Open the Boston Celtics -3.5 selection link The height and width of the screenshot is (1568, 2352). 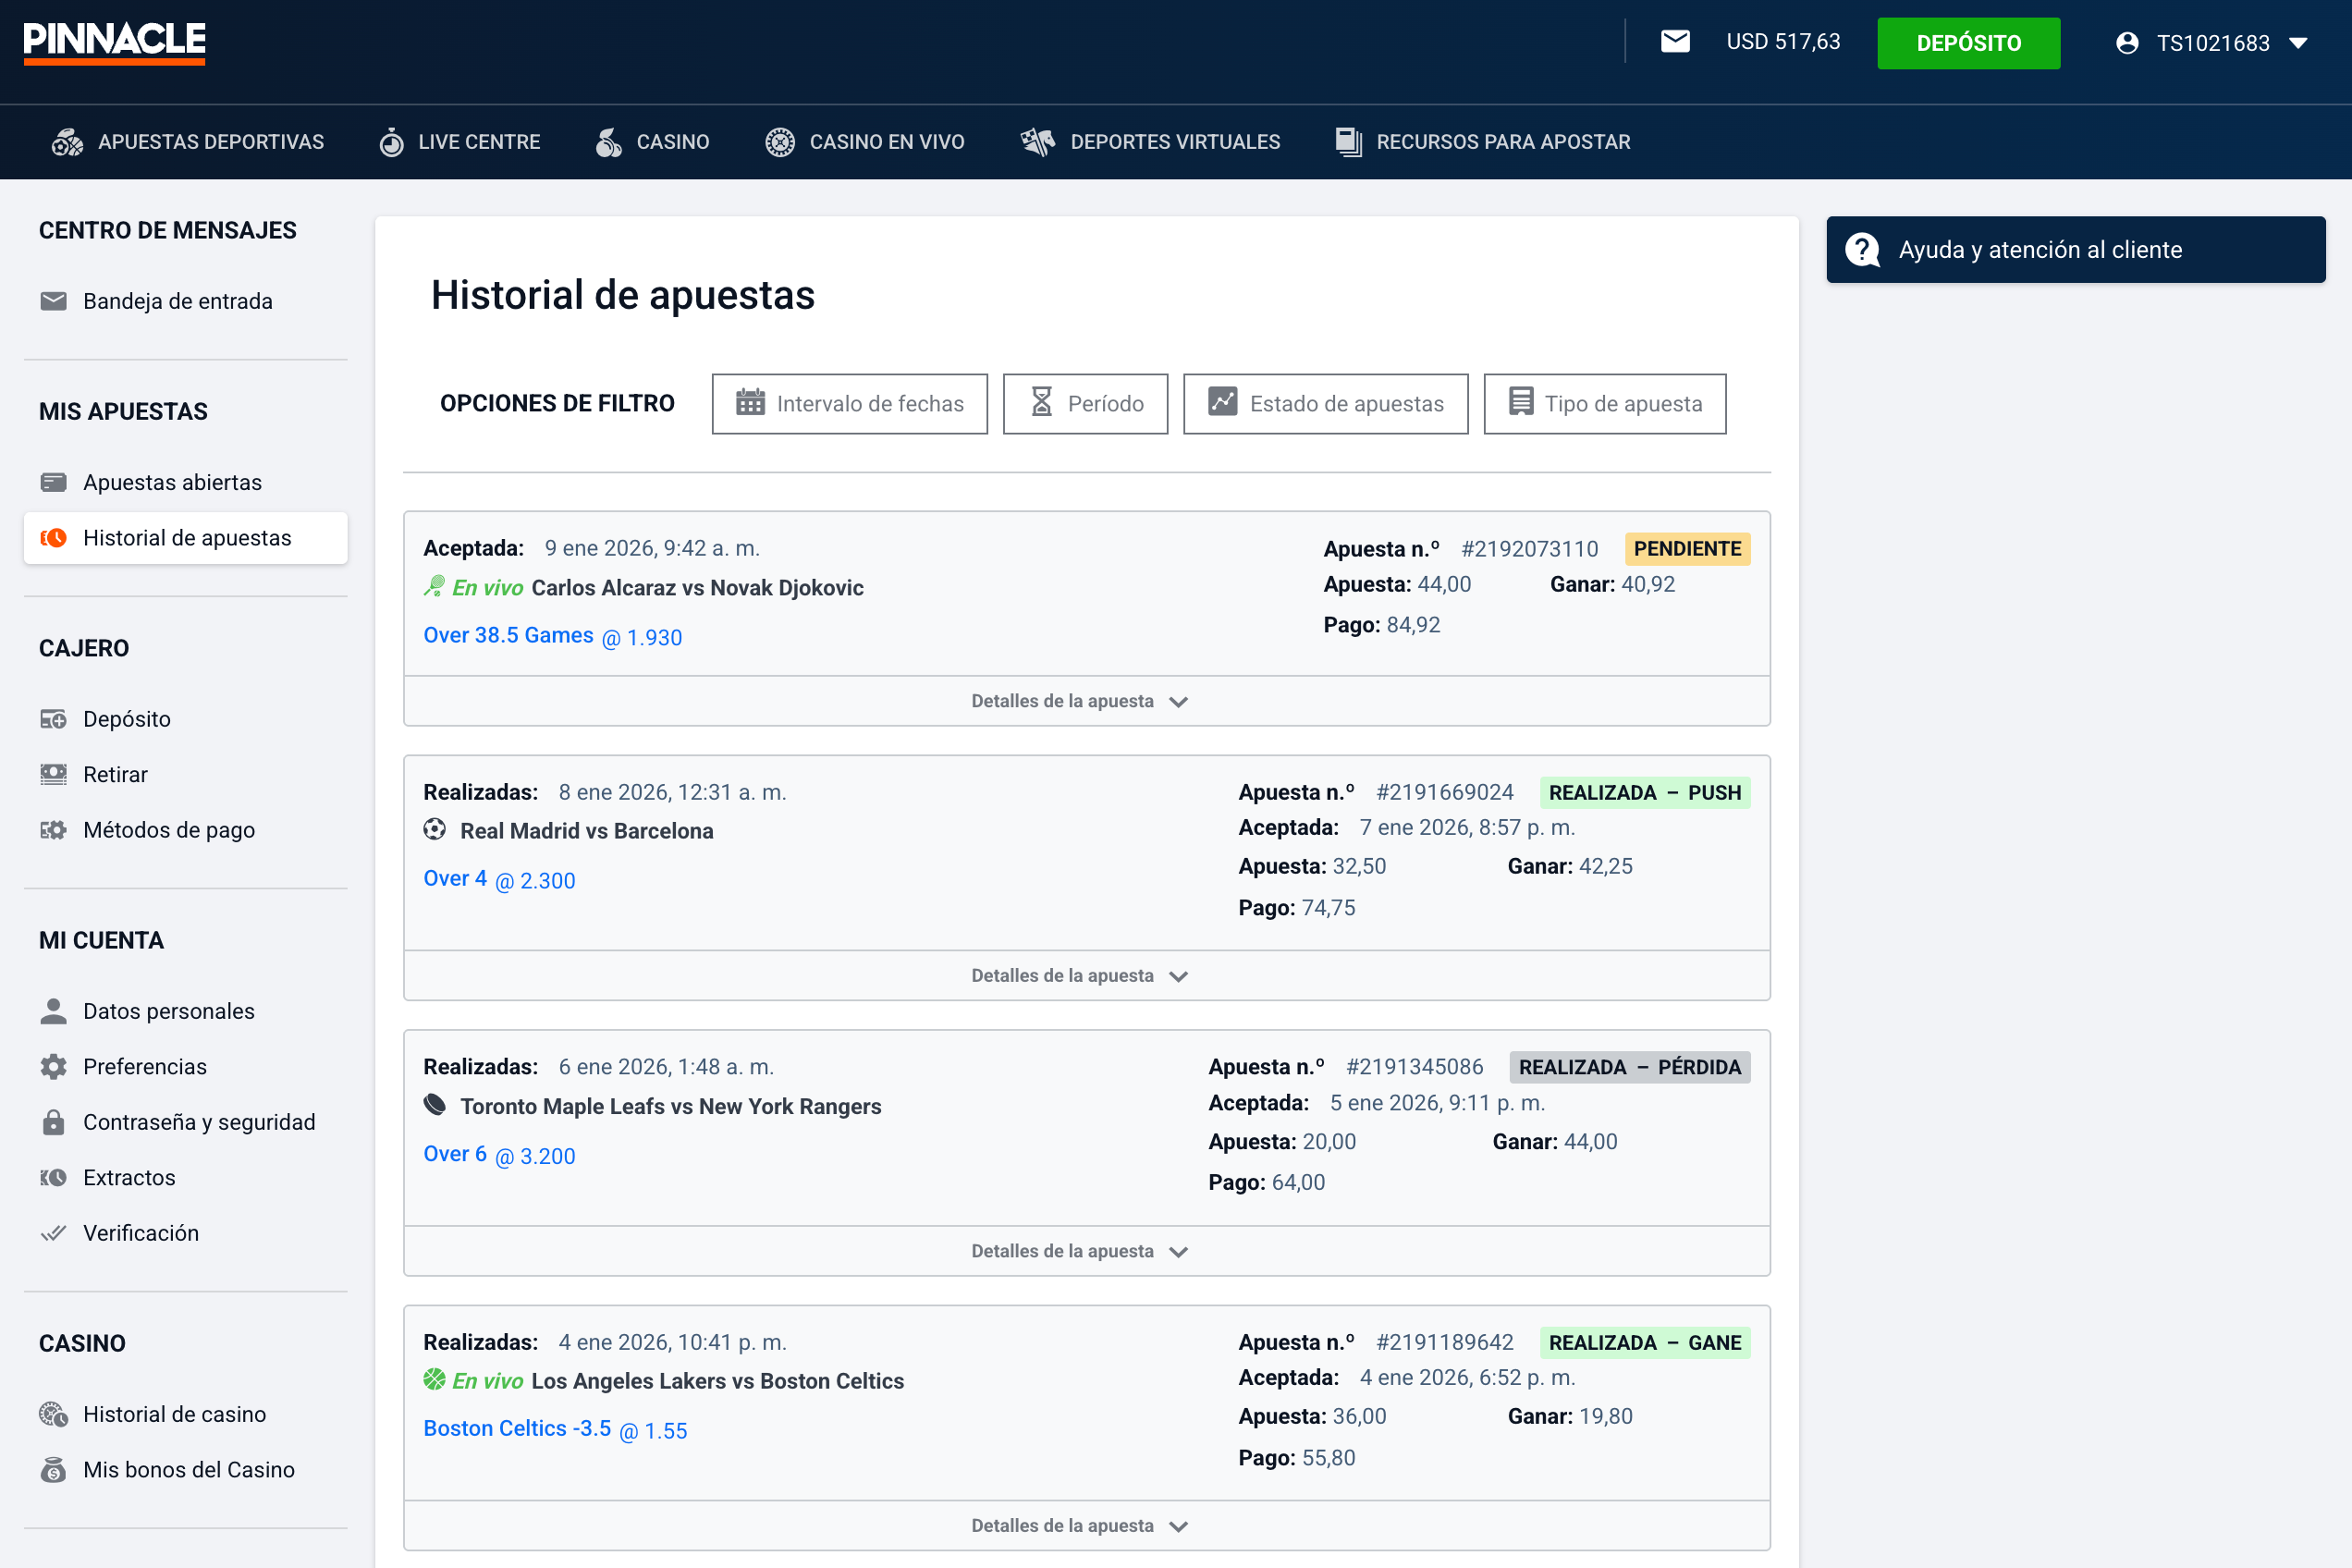517,1428
